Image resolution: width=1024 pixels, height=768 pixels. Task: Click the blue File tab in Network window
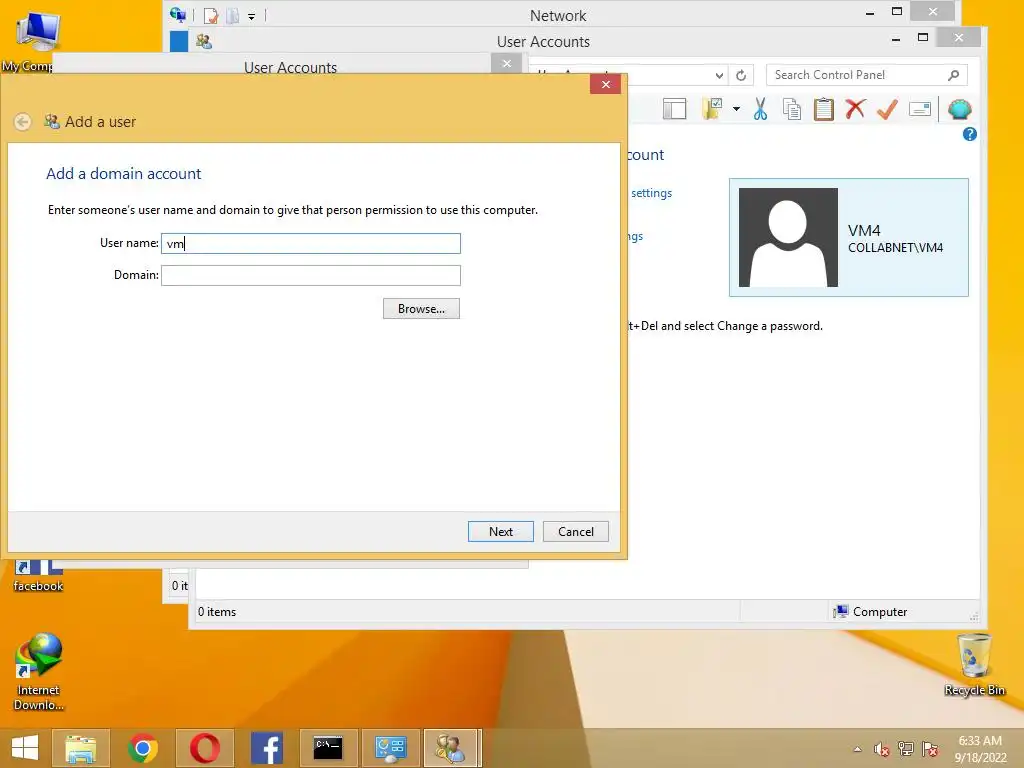coord(179,41)
